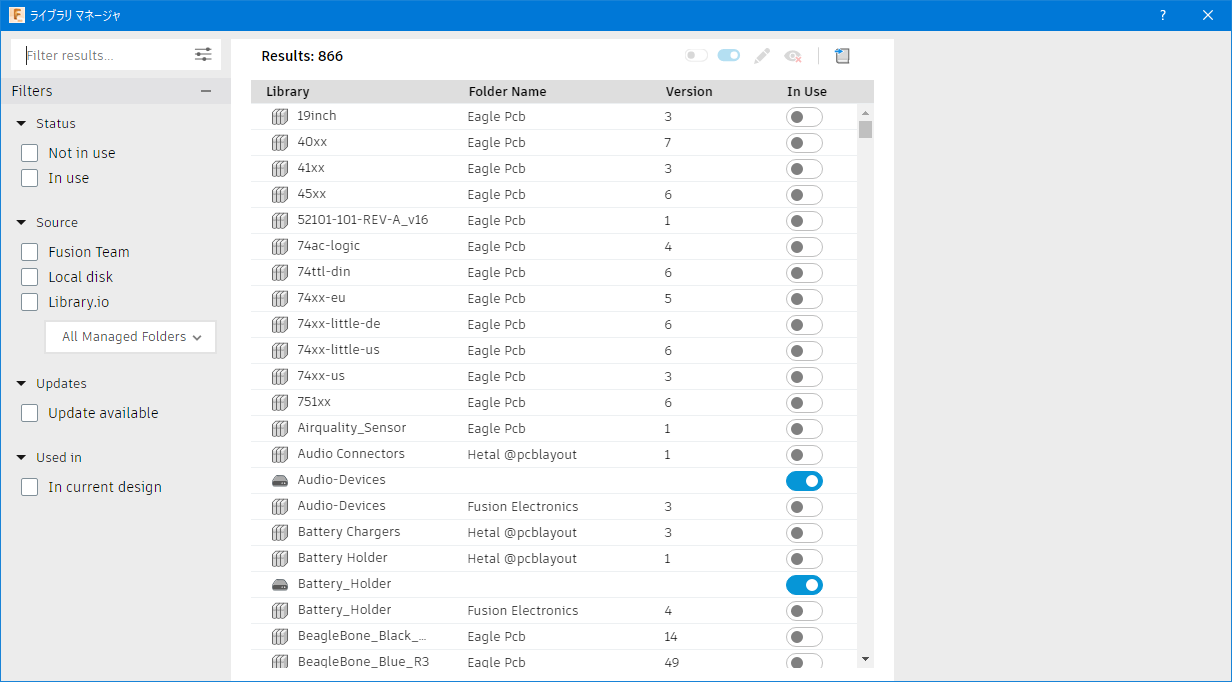The height and width of the screenshot is (682, 1232).
Task: Click the 52101-101-REV-A_v16 library icon
Action: click(x=280, y=220)
